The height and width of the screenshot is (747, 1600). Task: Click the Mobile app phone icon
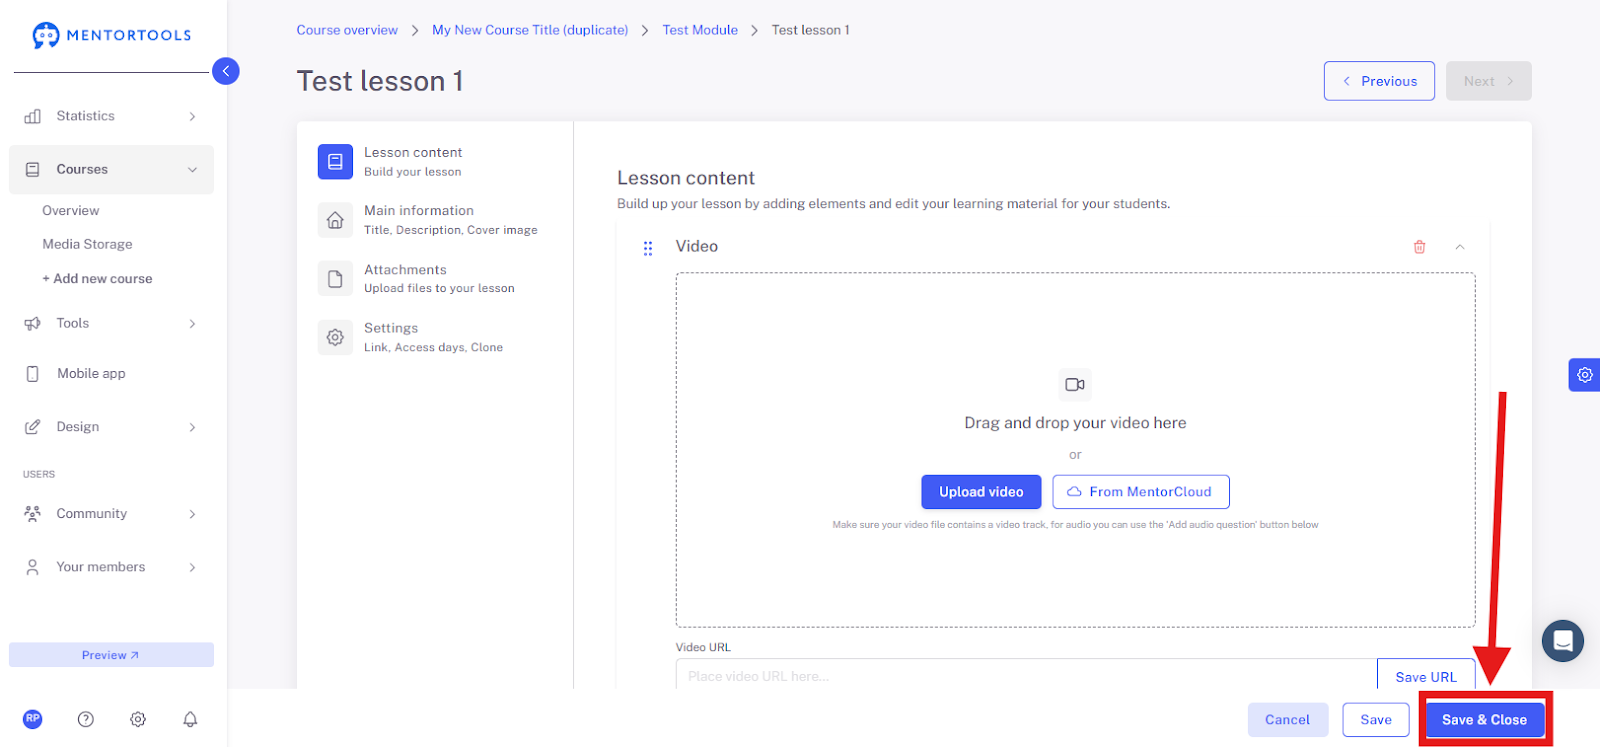(33, 373)
